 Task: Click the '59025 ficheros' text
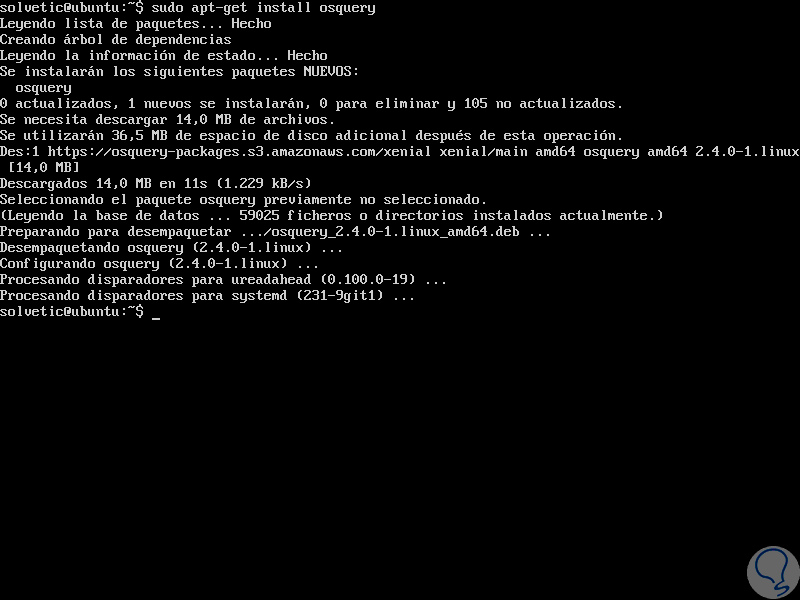pyautogui.click(x=295, y=215)
